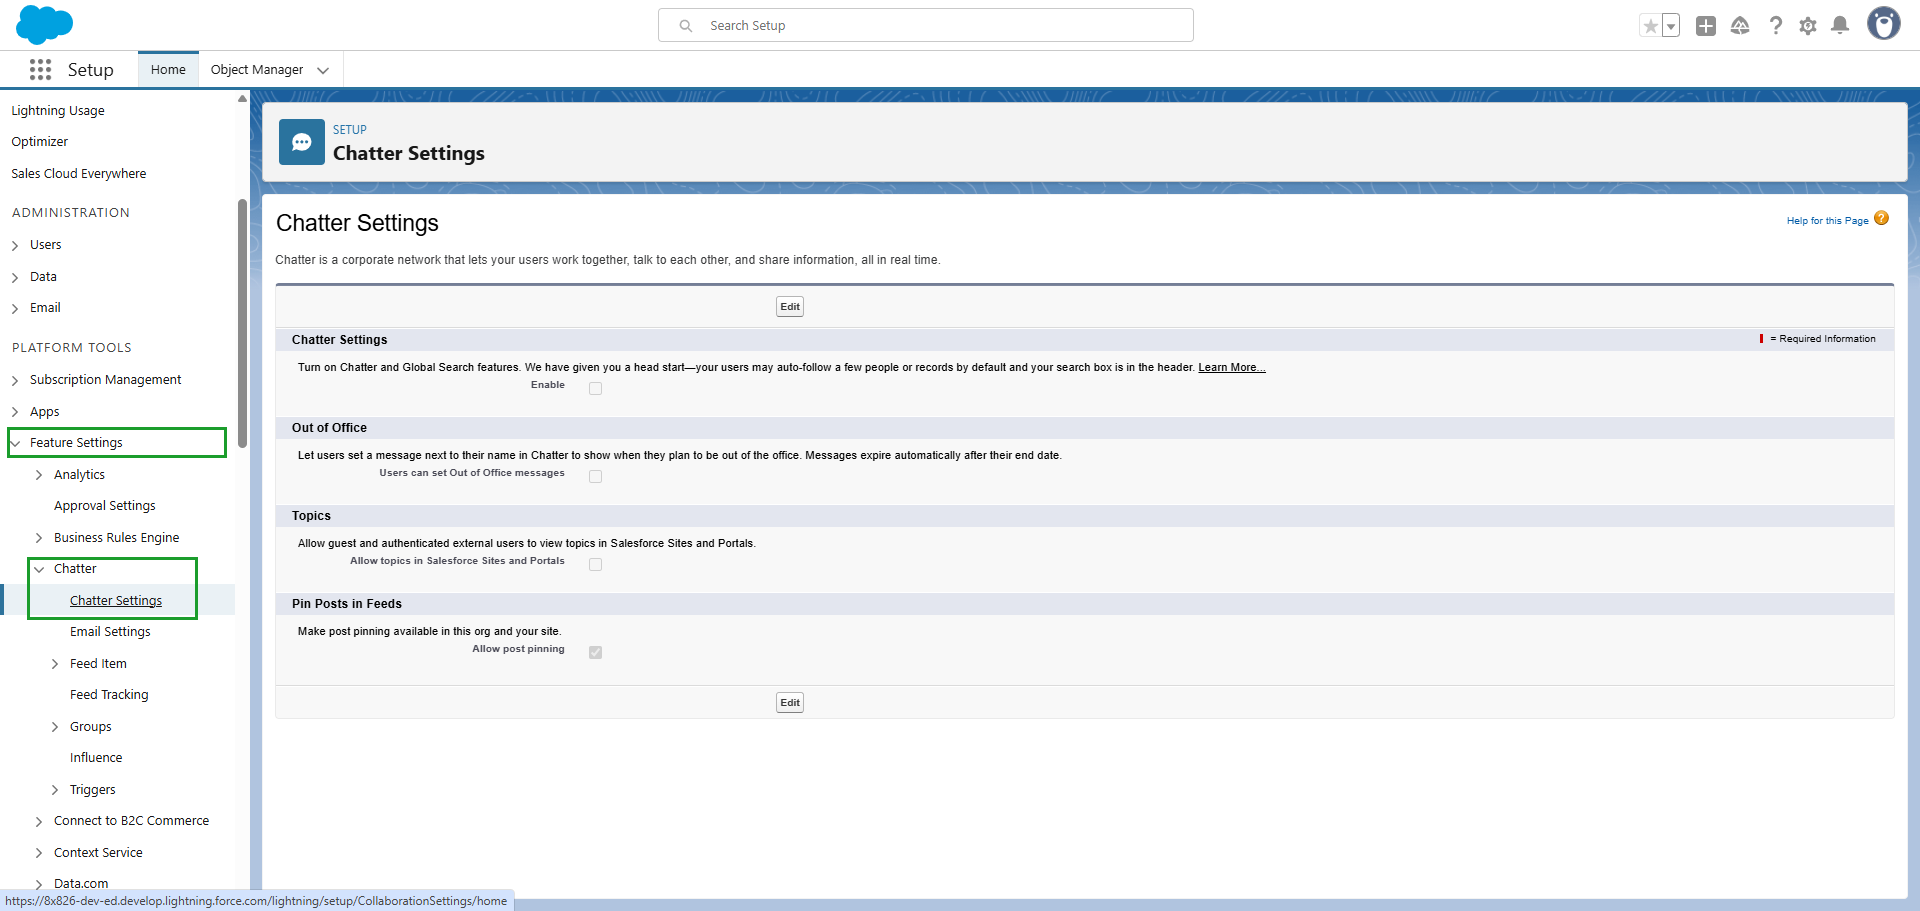Expand Subscription Management
Image resolution: width=1920 pixels, height=911 pixels.
[x=15, y=380]
